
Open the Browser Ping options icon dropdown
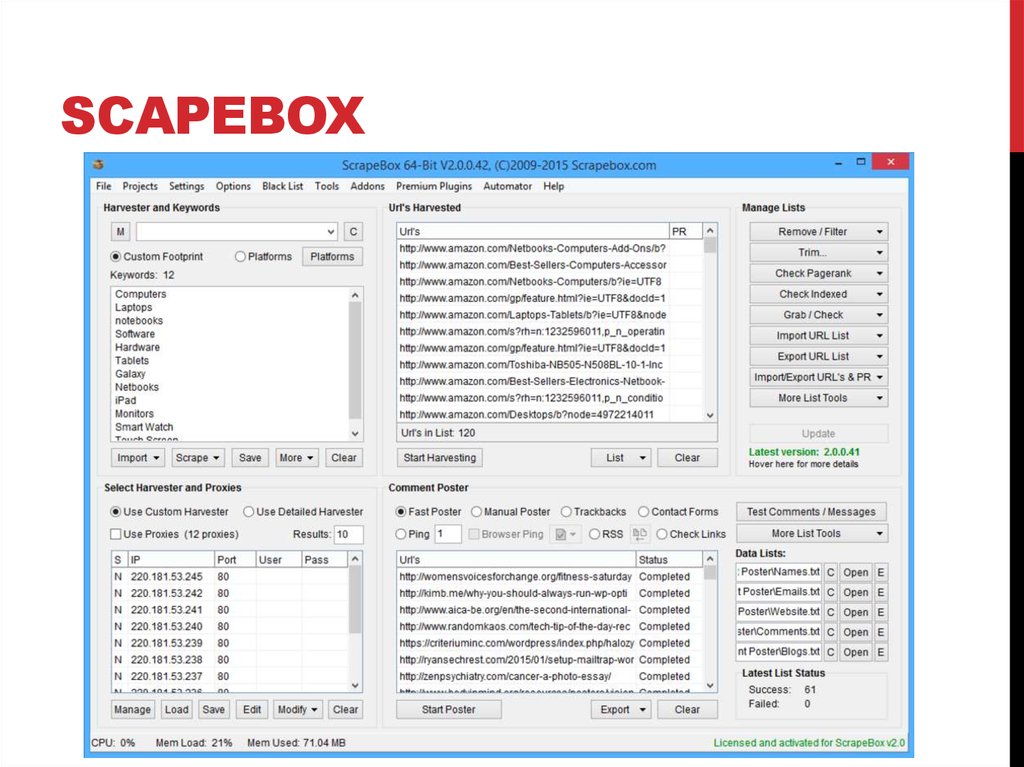tap(565, 534)
